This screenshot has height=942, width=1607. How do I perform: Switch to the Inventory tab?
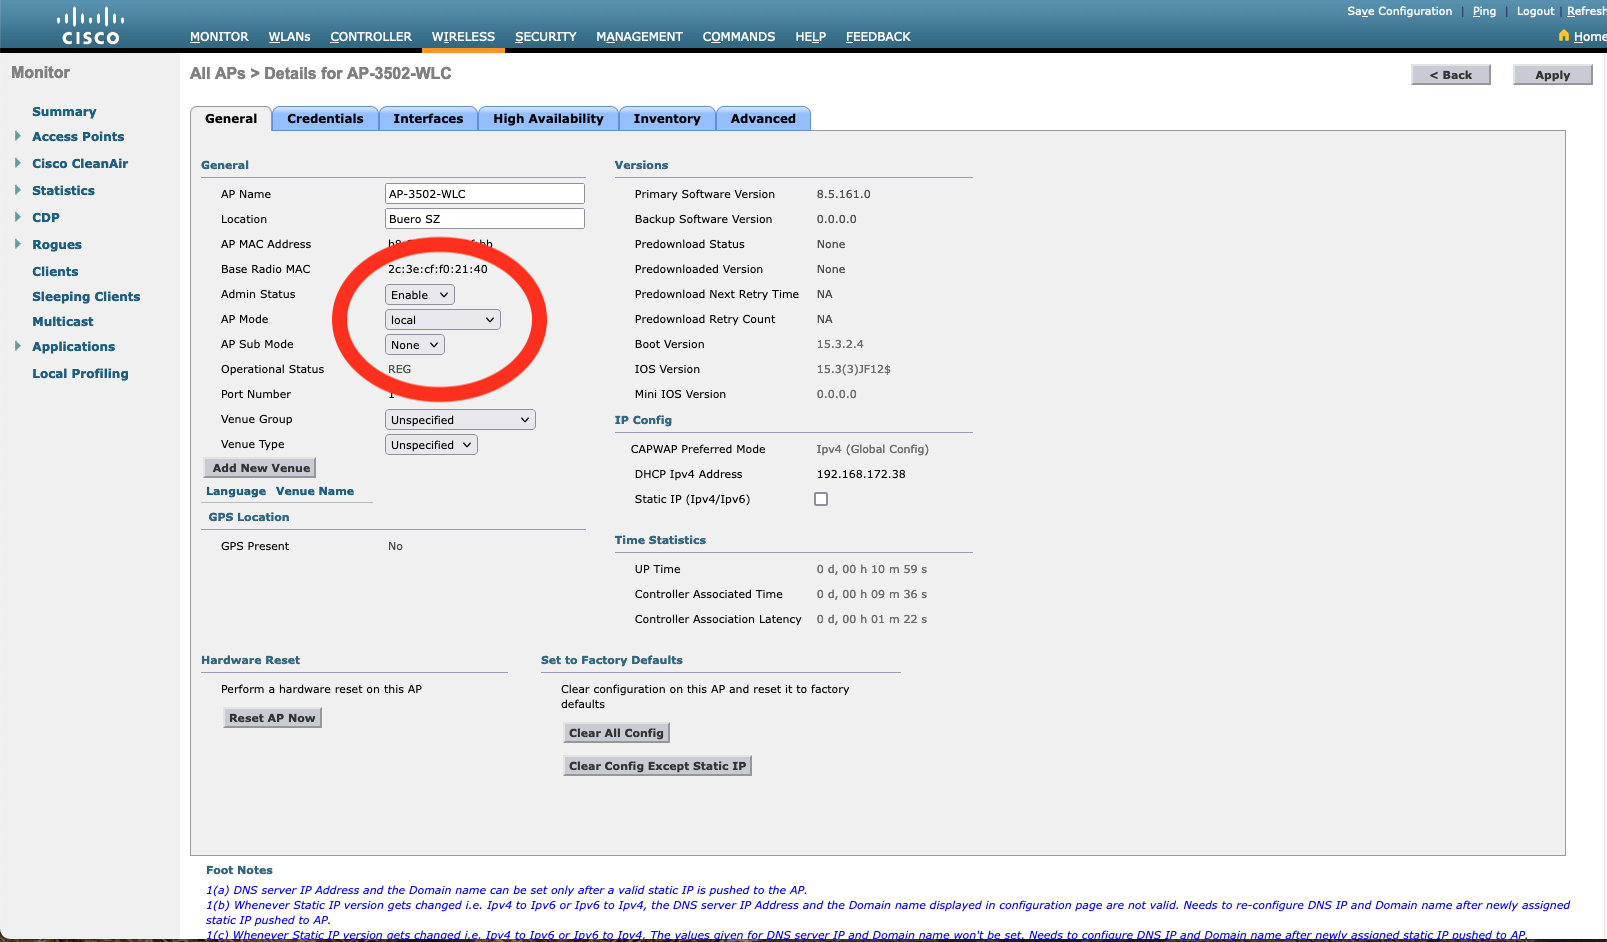[666, 118]
